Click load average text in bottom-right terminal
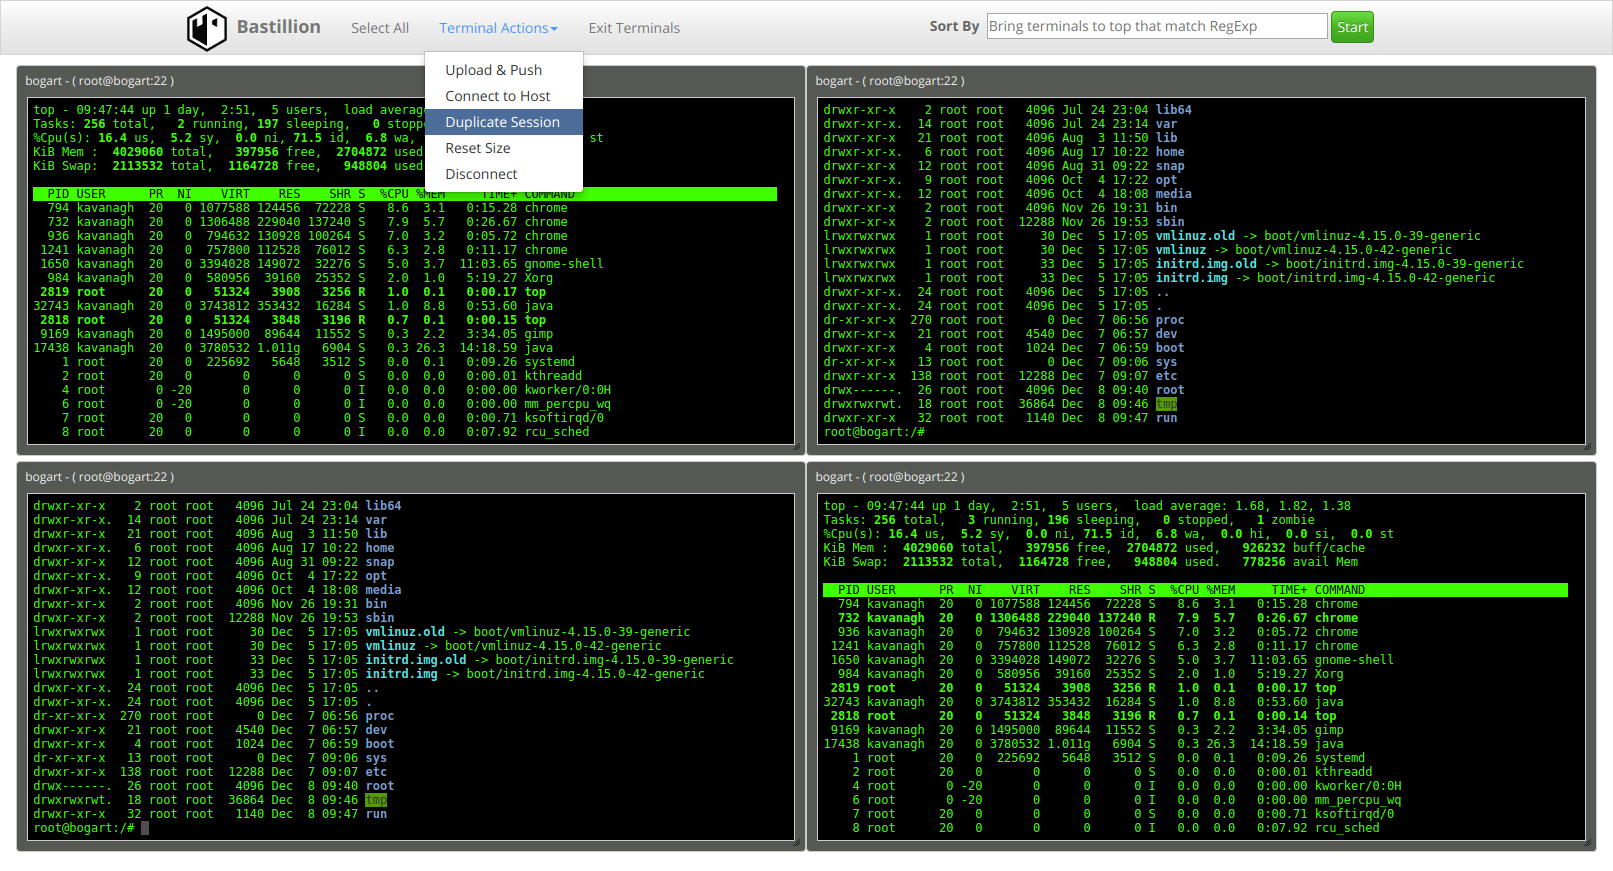 (x=1243, y=506)
